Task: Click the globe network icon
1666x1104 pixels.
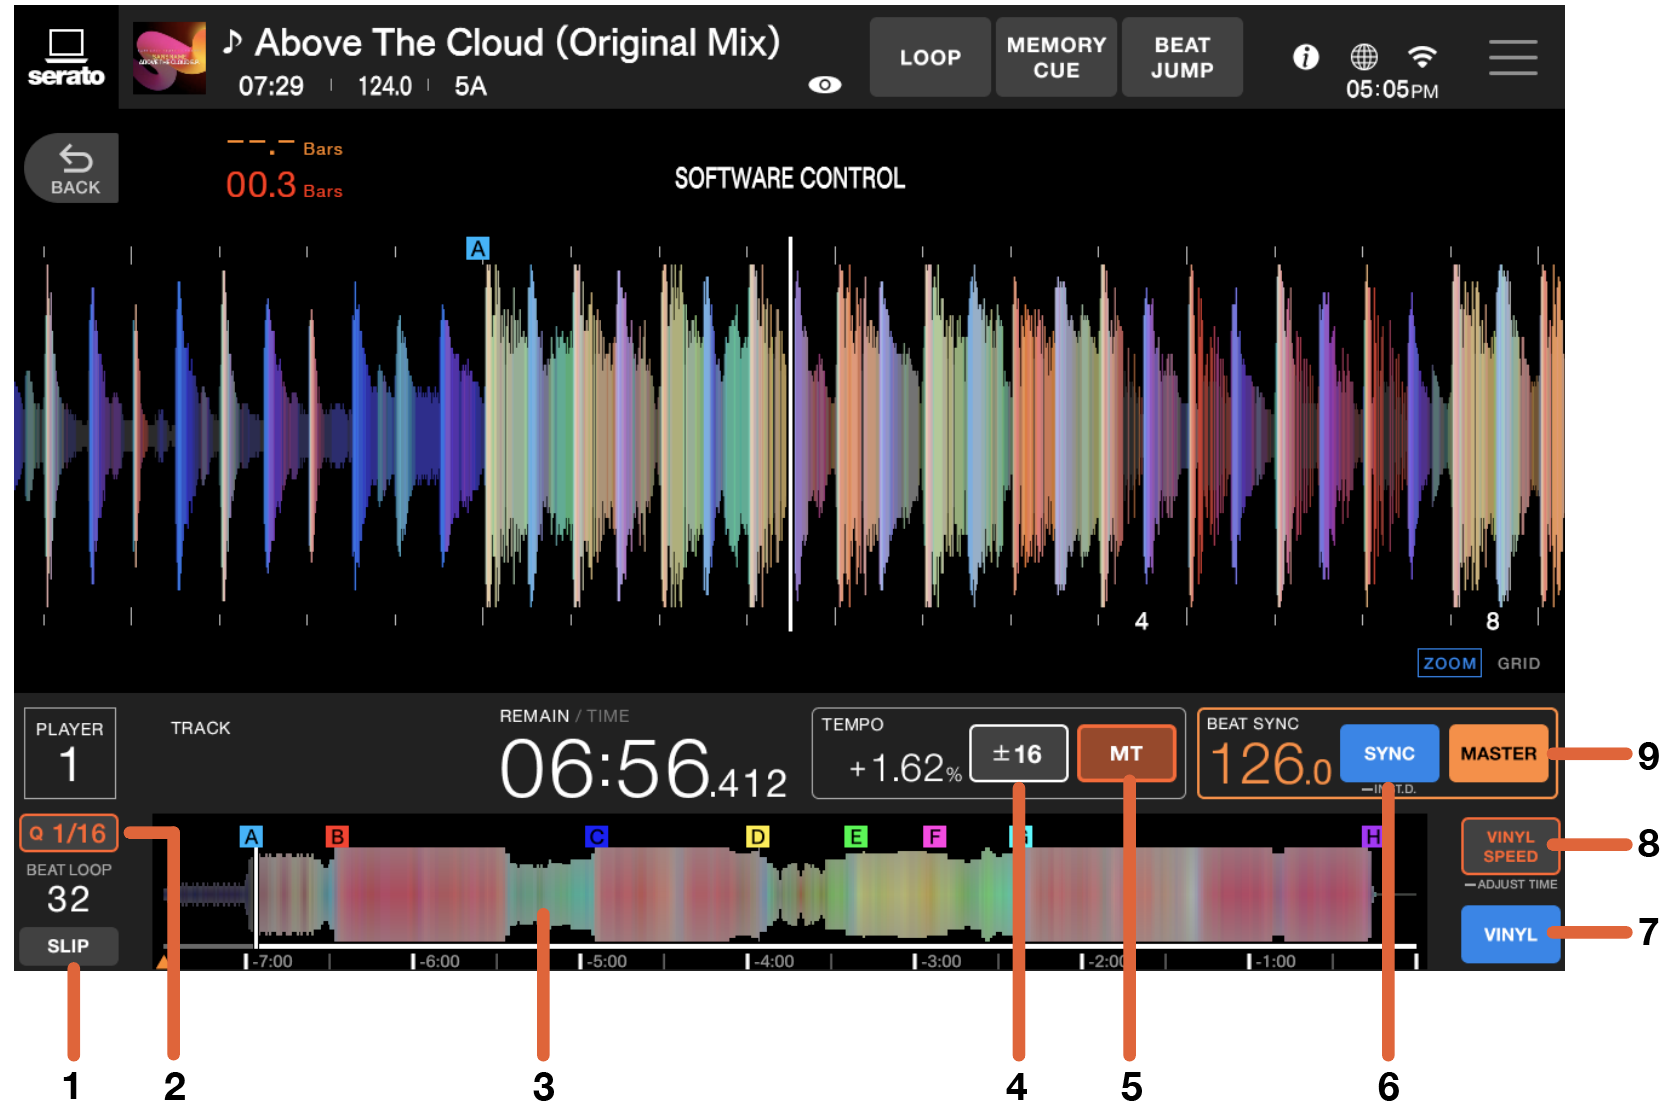Action: [x=1364, y=57]
